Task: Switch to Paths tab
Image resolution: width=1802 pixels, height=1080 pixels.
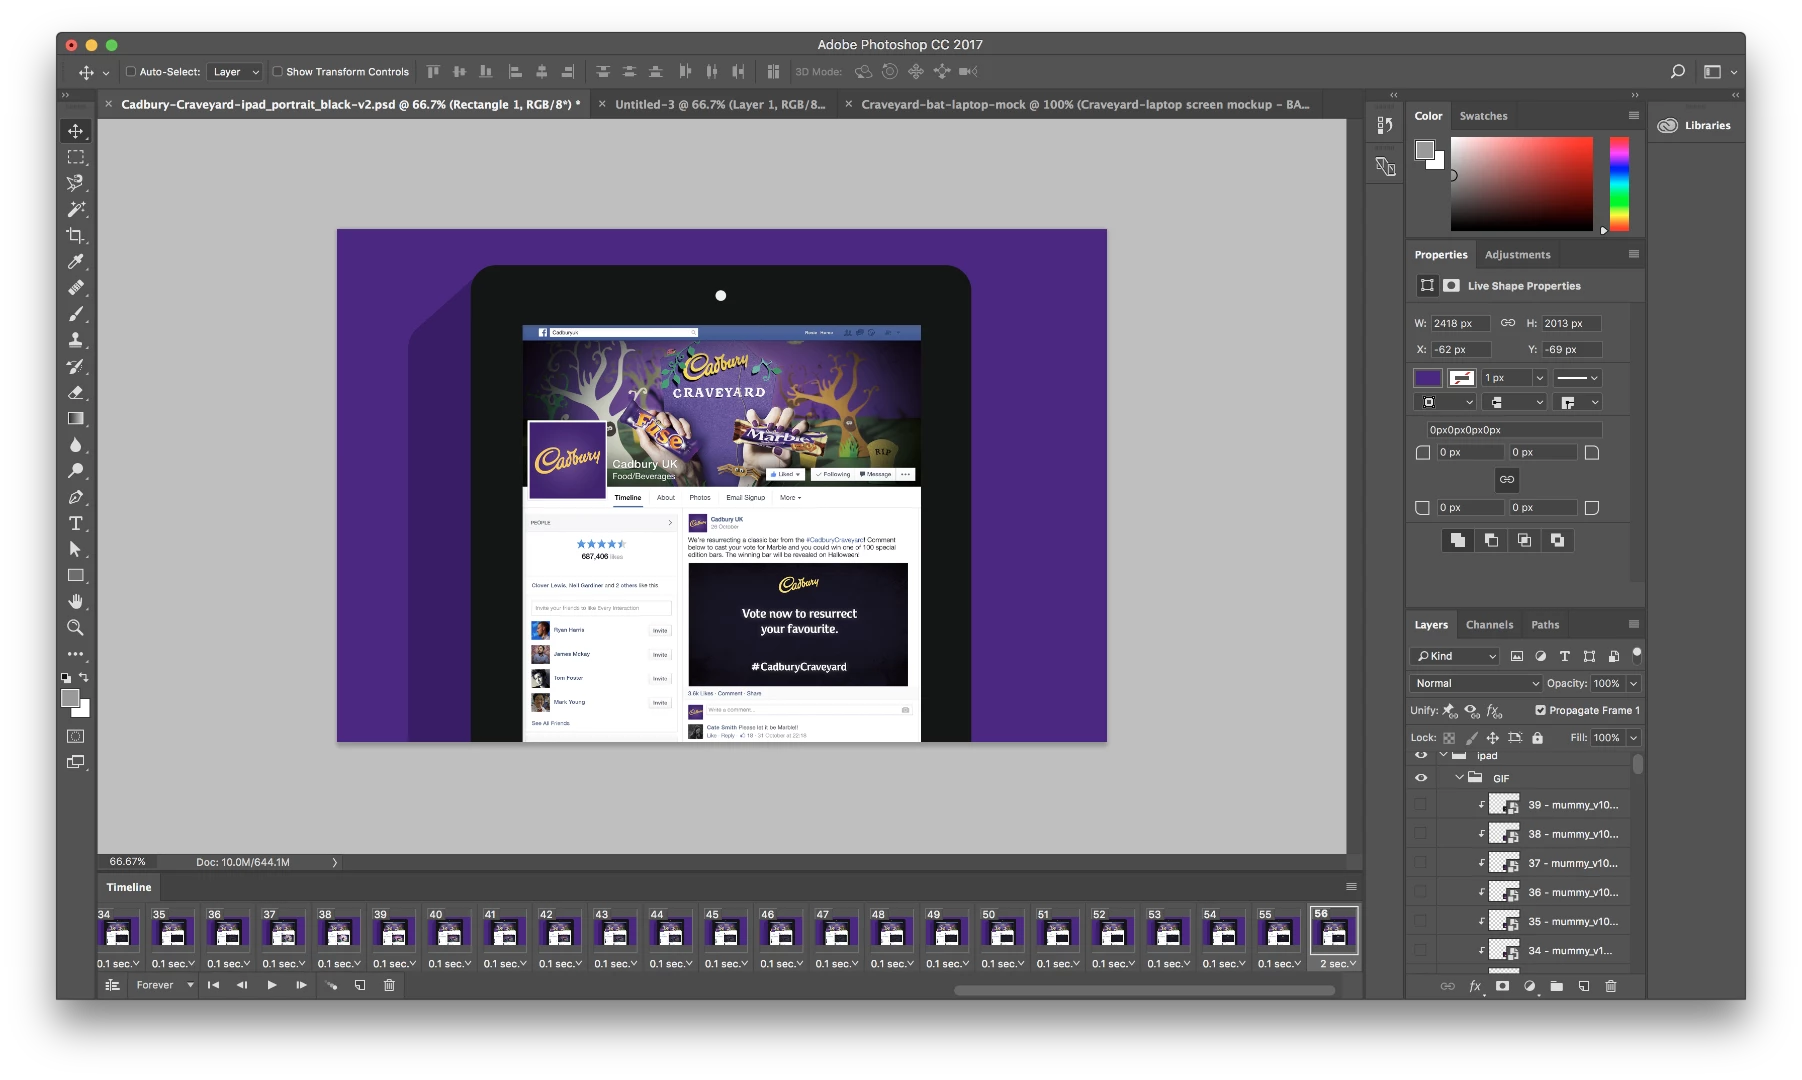Action: coord(1545,625)
